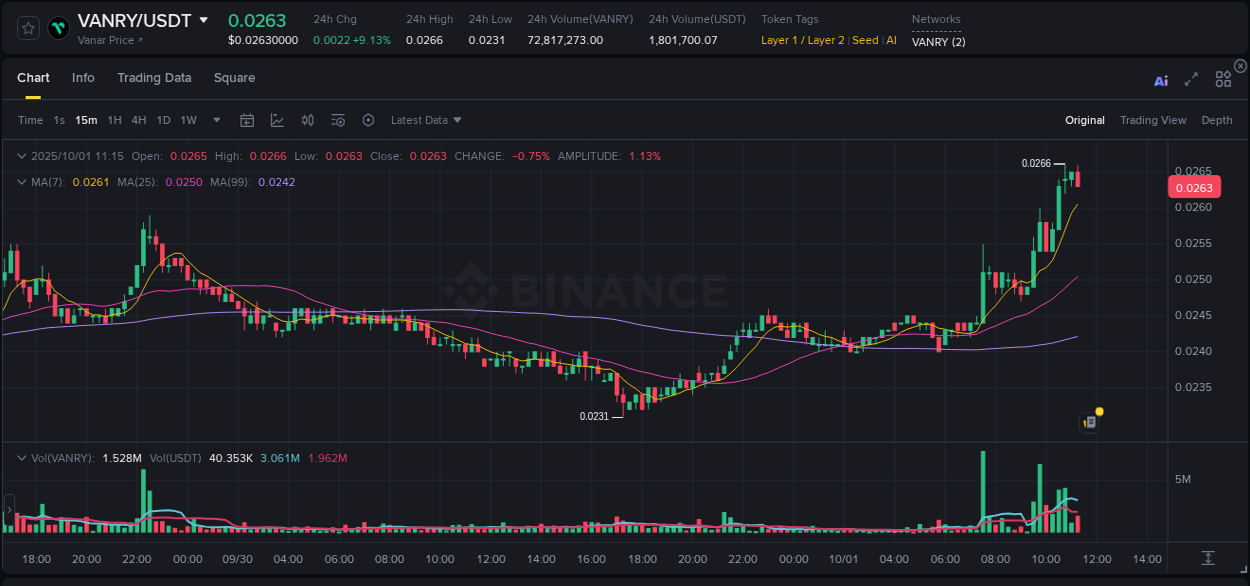Select the 1D timeframe
This screenshot has height=586, width=1250.
pos(163,120)
